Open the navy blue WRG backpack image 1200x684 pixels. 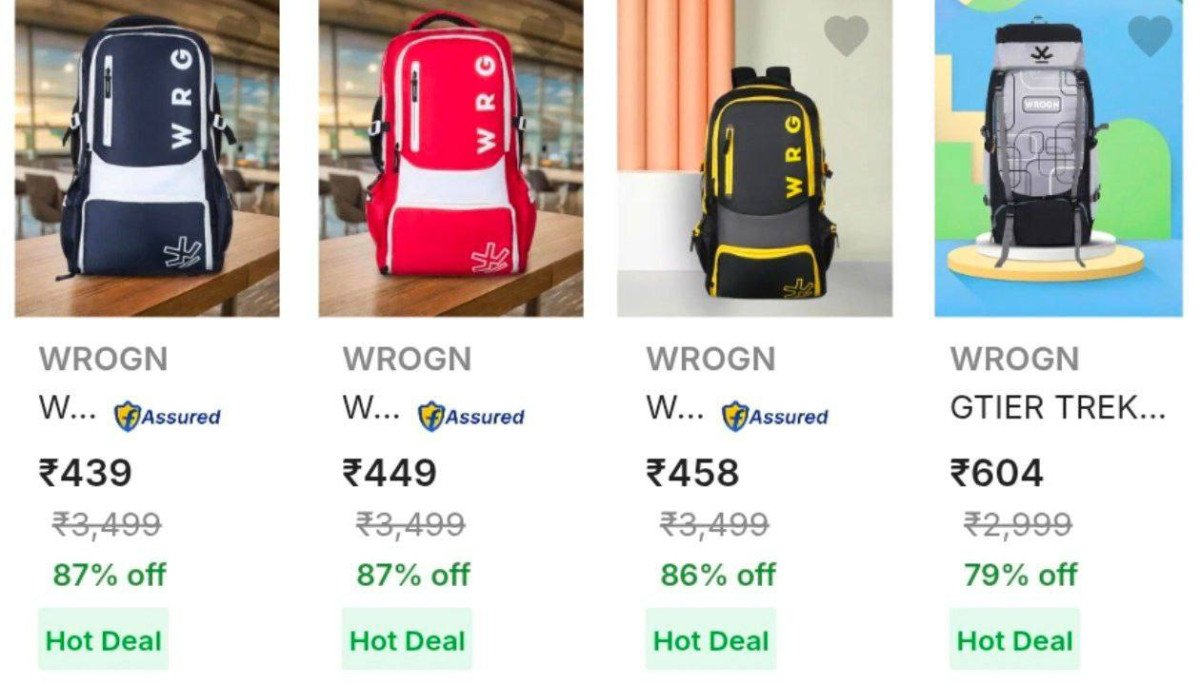(147, 158)
